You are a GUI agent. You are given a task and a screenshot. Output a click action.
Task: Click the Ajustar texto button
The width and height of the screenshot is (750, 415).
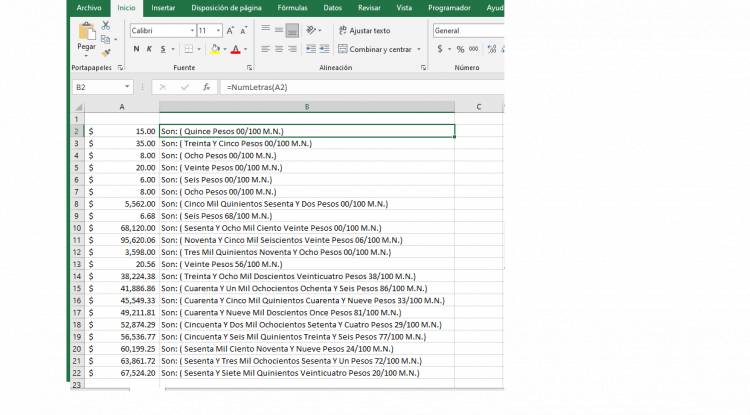[364, 31]
